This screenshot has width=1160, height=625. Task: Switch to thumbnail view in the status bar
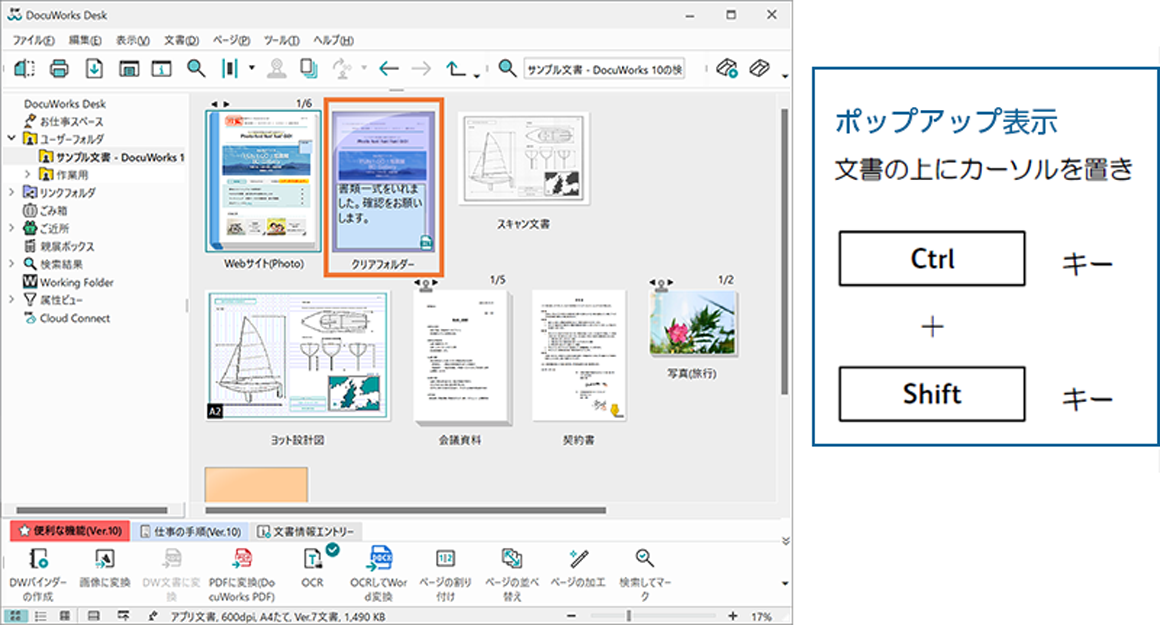coord(15,615)
